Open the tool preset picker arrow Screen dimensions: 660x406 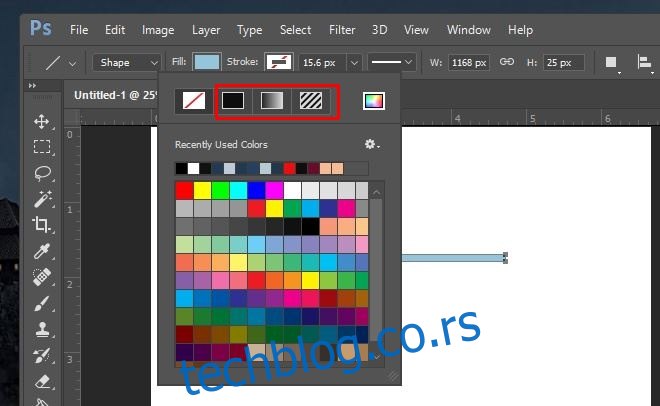point(72,64)
